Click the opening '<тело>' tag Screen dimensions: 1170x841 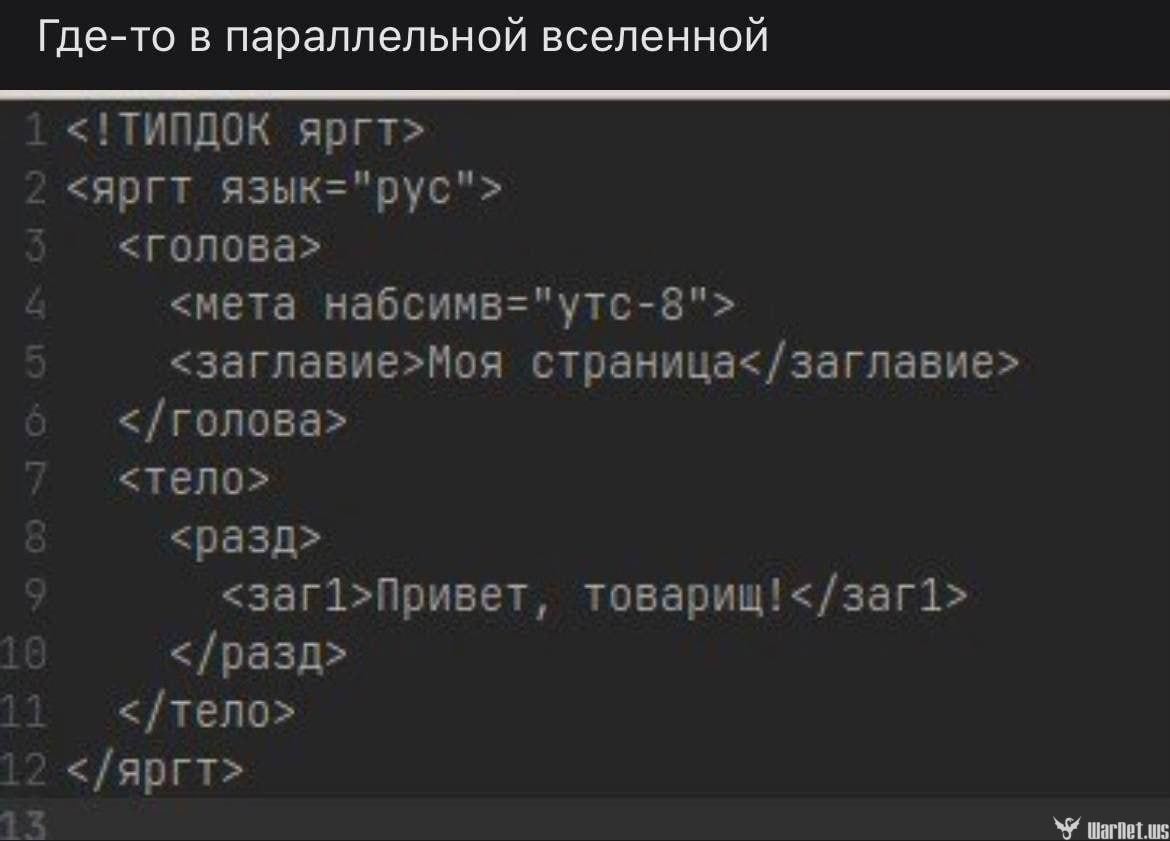coord(194,479)
